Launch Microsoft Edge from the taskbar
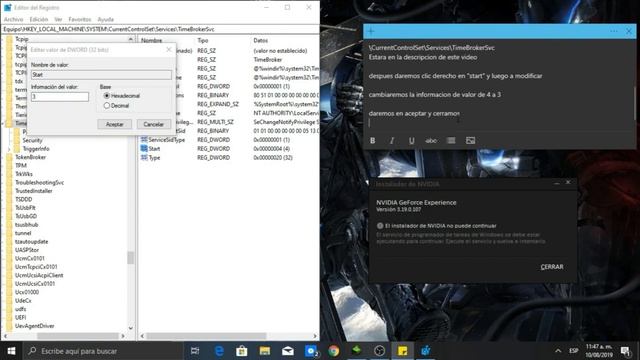 coord(219,351)
